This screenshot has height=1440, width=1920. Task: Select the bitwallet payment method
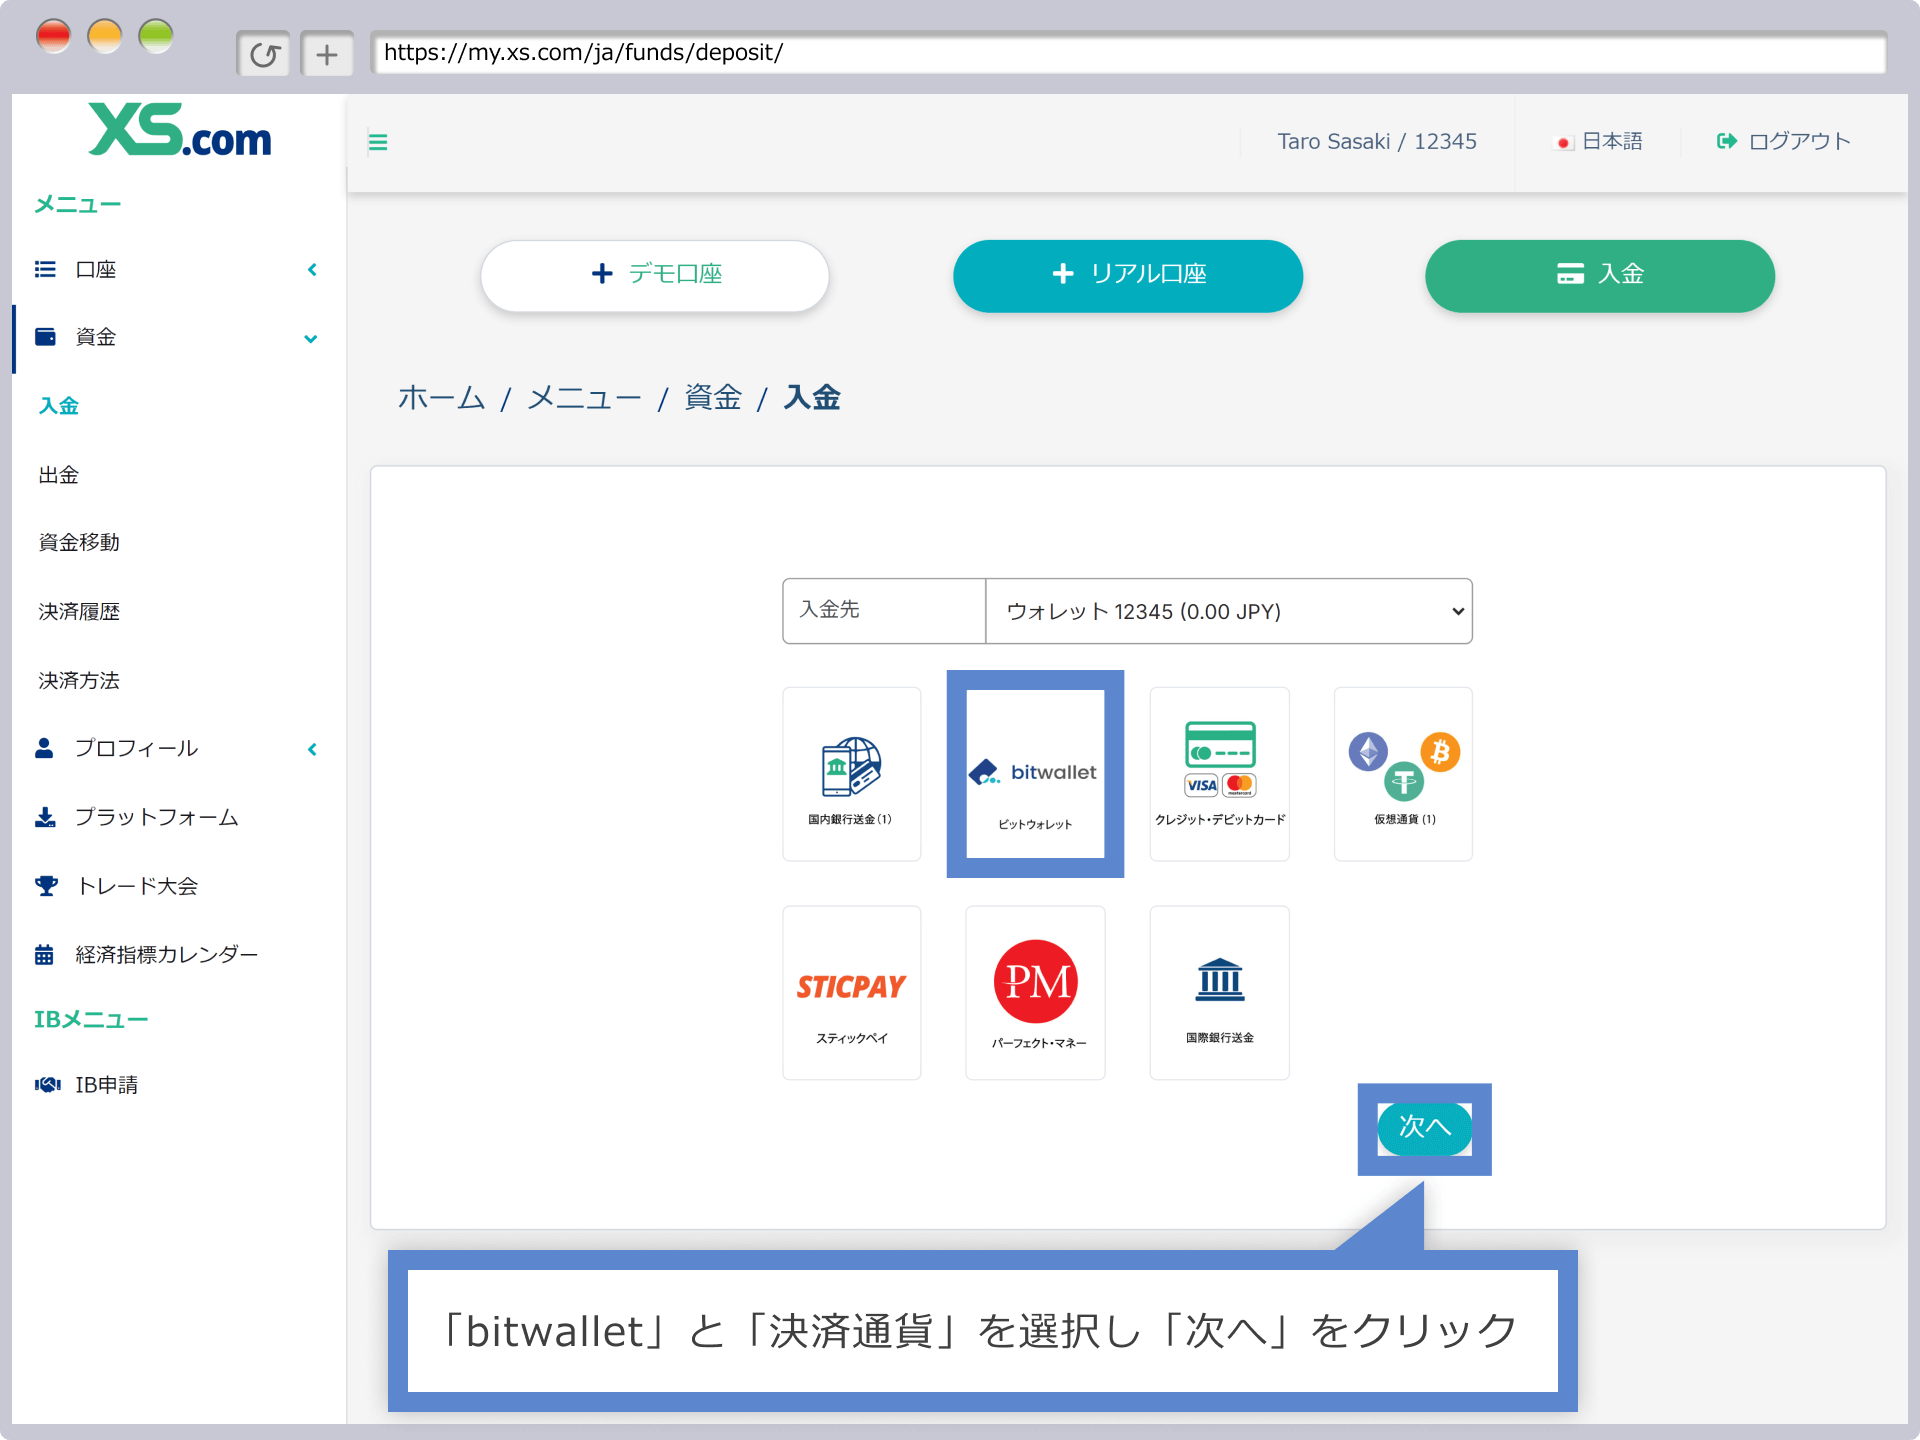coord(1035,773)
